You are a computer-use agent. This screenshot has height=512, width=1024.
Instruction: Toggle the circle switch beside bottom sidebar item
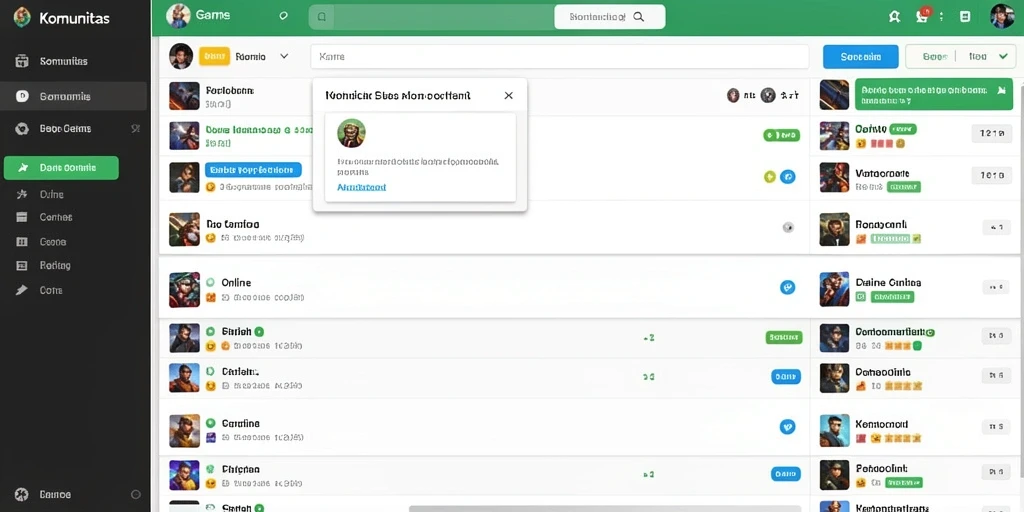136,494
